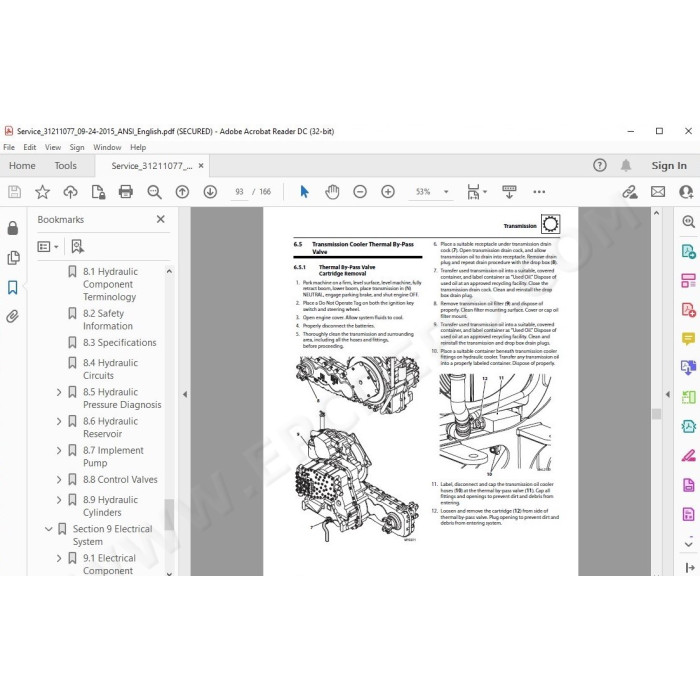Jump to 8.3 Specifications bookmark

[120, 343]
